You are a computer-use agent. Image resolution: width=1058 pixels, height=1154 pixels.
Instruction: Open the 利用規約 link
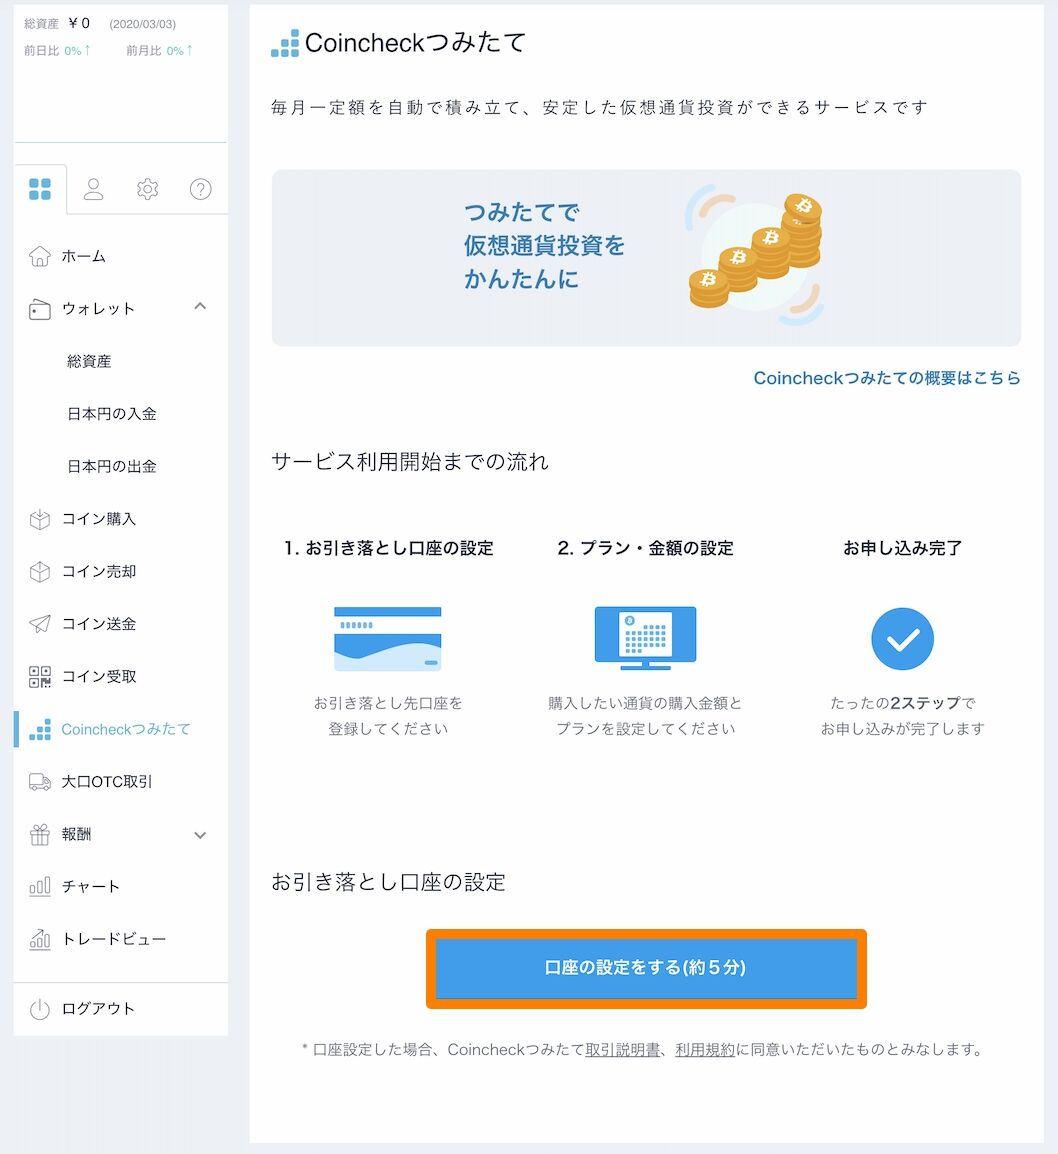point(705,1049)
